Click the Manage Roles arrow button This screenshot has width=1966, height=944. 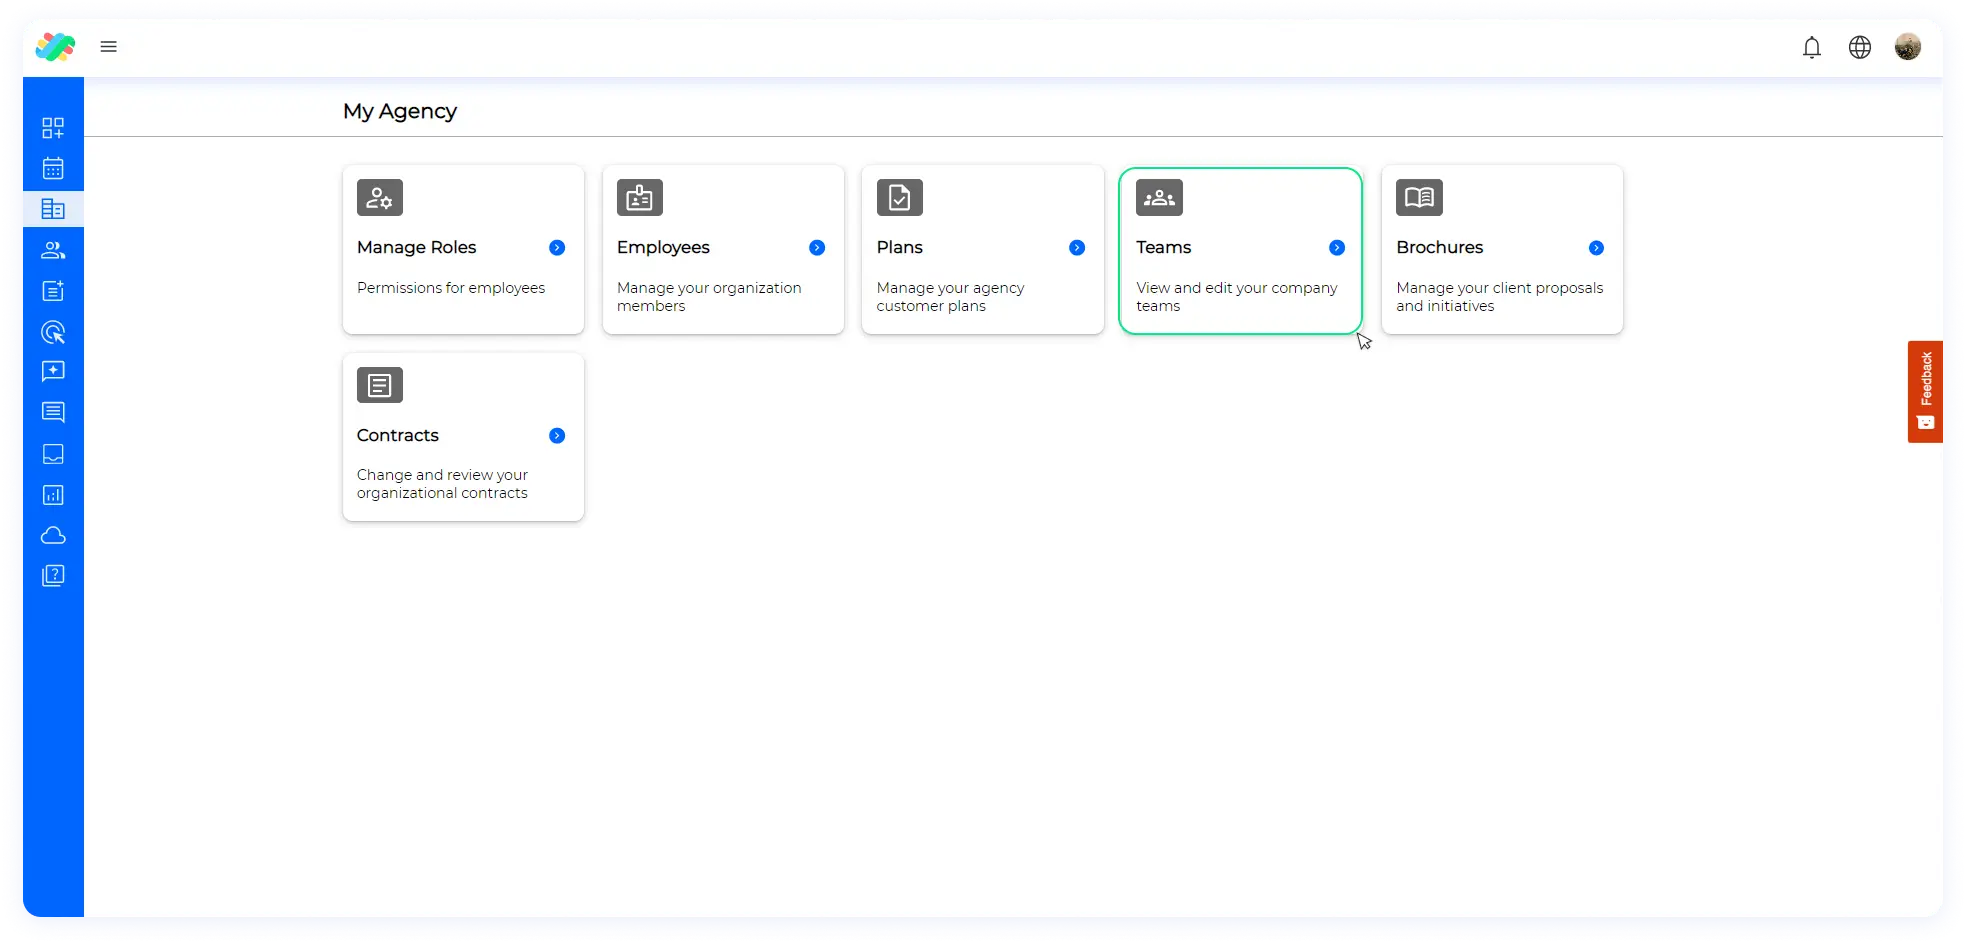click(557, 248)
